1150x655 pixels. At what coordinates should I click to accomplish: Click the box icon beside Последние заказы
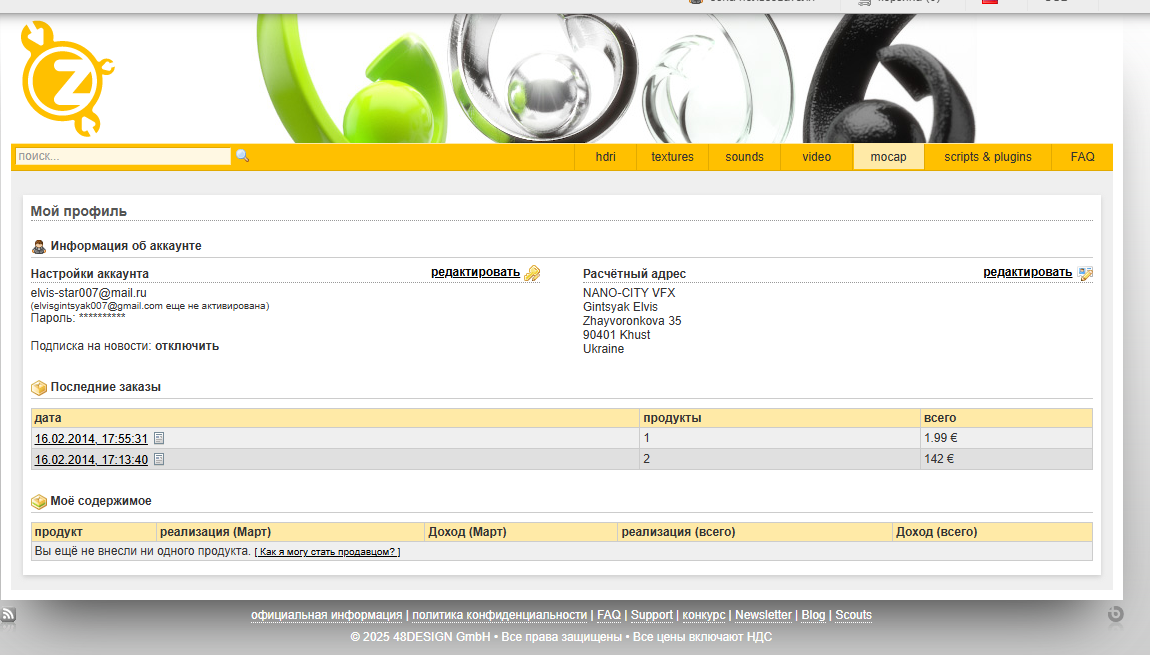coord(39,388)
